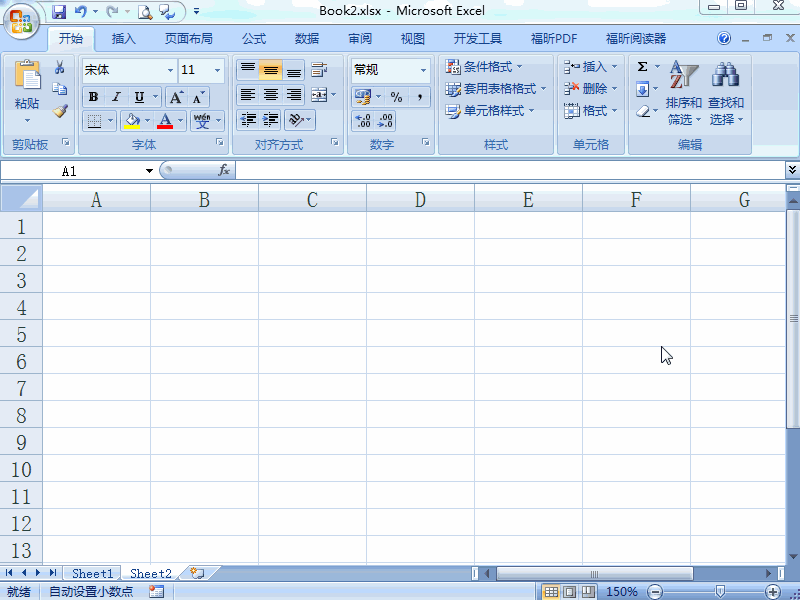800x600 pixels.
Task: Toggle underline formatting
Action: pyautogui.click(x=139, y=97)
